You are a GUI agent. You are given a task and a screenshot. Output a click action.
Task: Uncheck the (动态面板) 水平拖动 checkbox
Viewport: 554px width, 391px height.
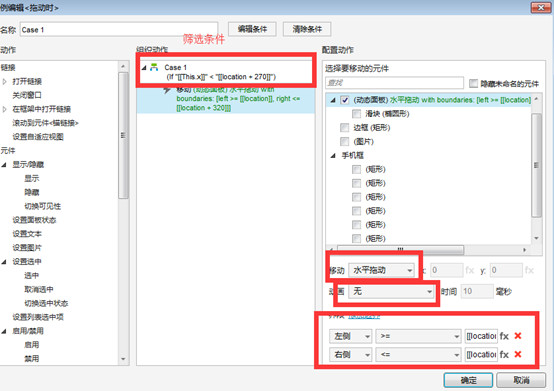[x=344, y=100]
